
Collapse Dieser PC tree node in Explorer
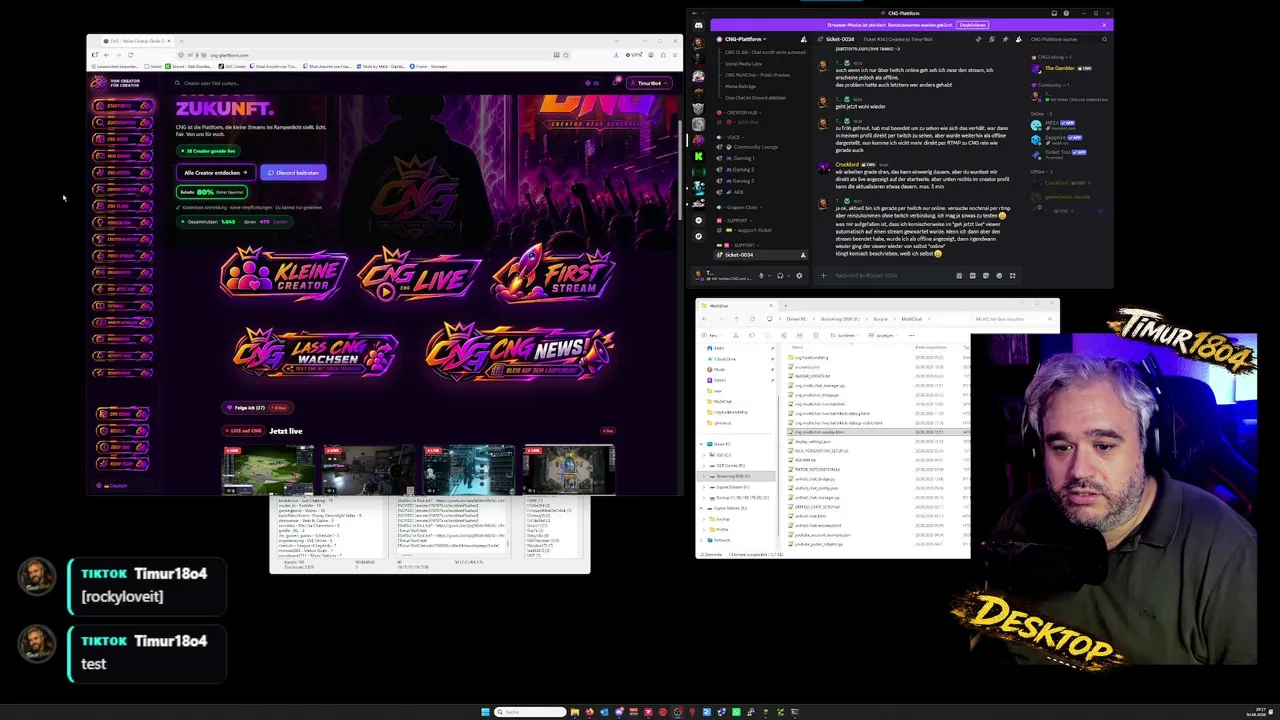pos(701,444)
